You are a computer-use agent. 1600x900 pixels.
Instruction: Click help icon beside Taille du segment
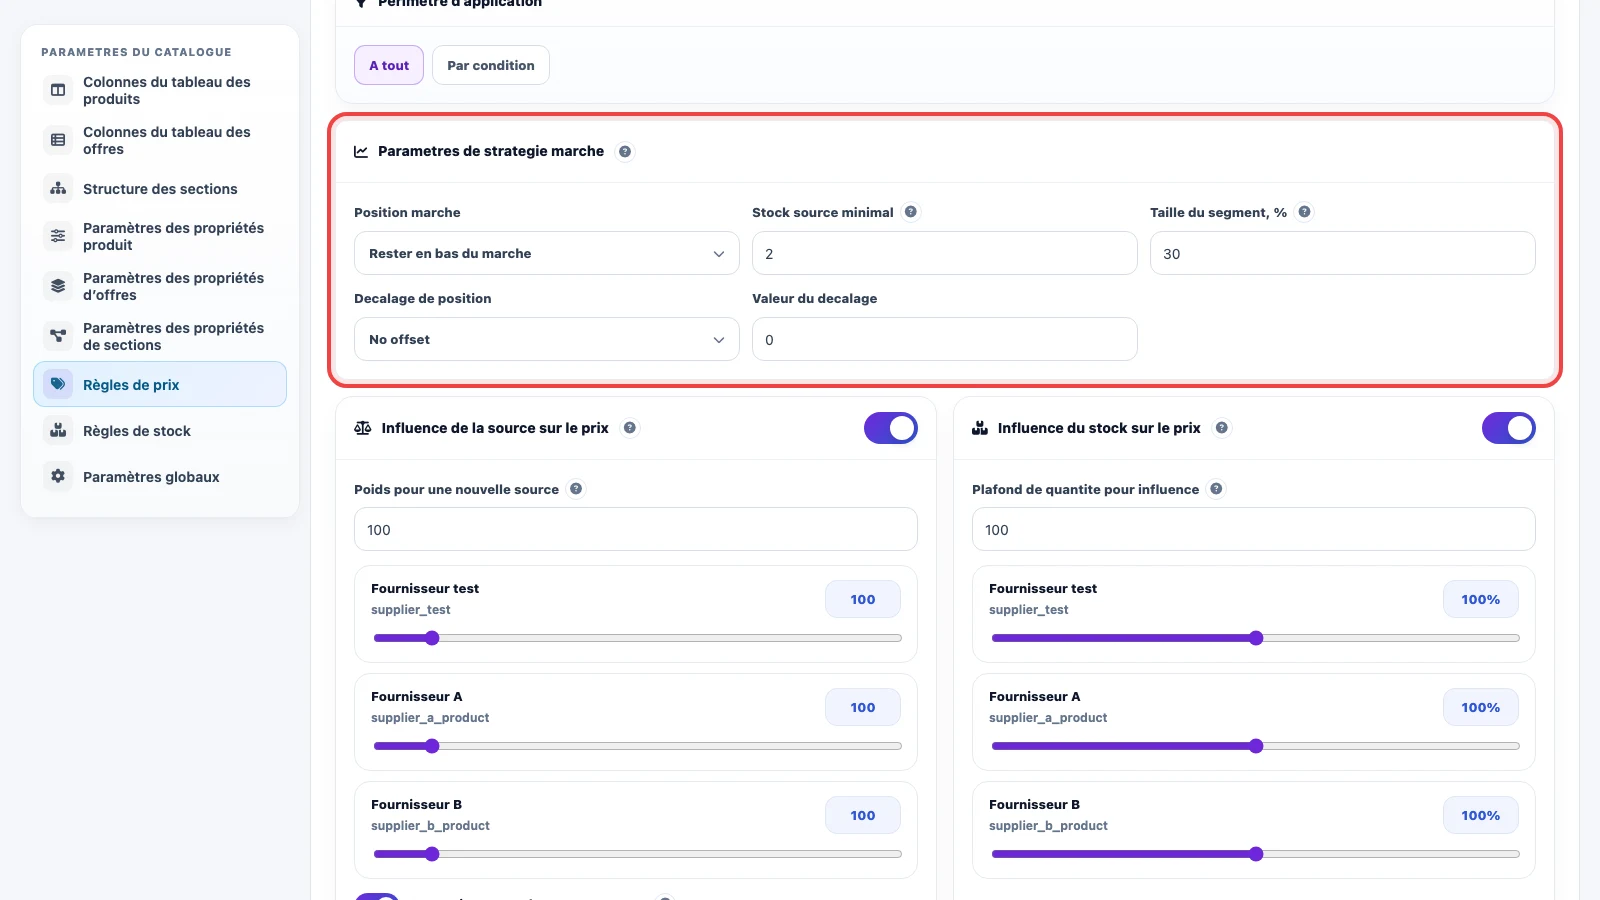(x=1305, y=212)
